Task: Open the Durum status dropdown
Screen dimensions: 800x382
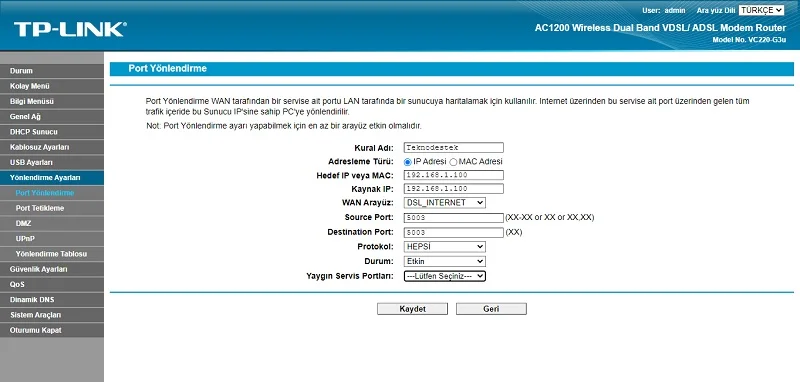Action: (444, 262)
